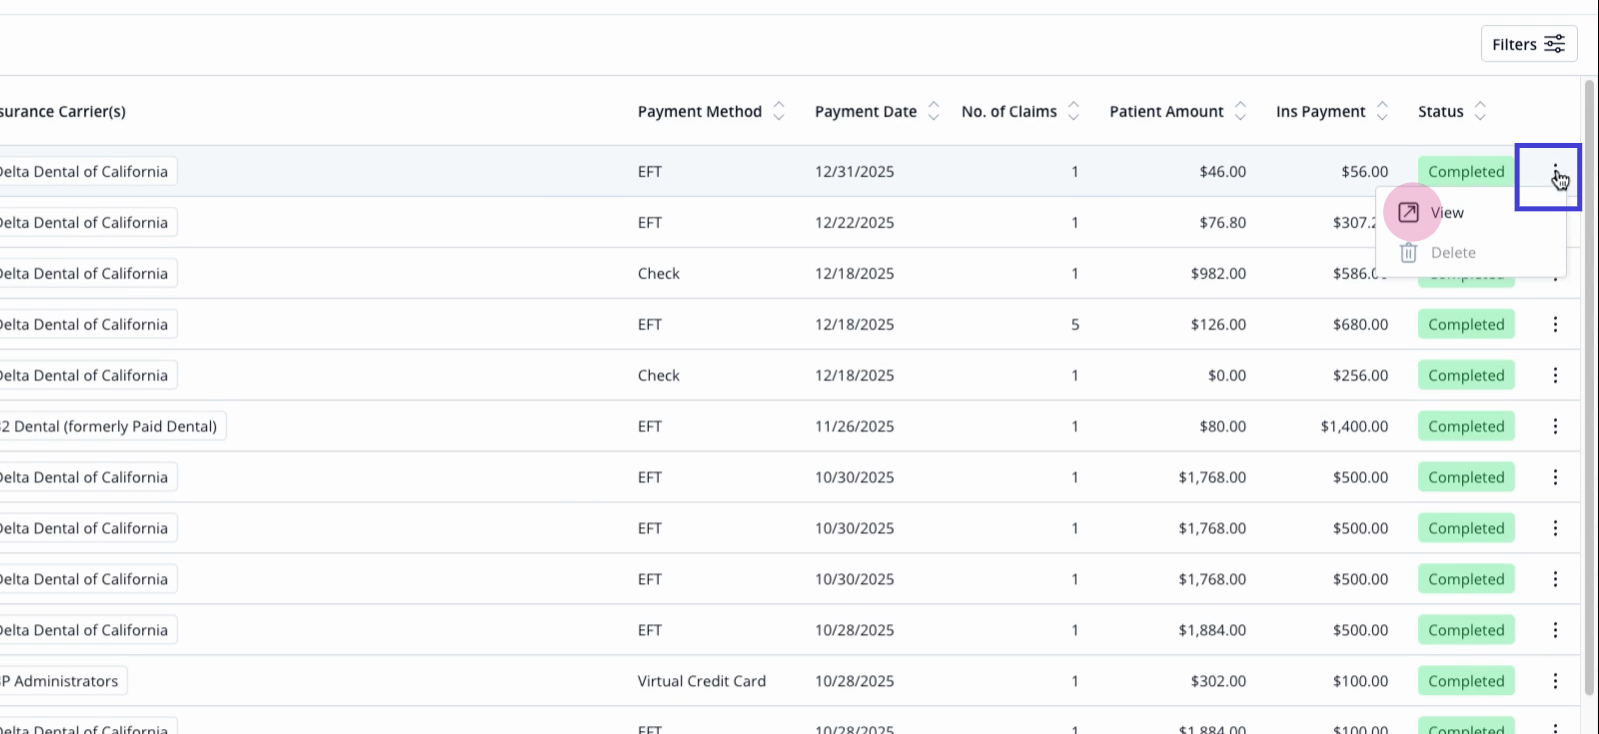Sort by Status column arrows
This screenshot has width=1599, height=734.
[x=1481, y=111]
